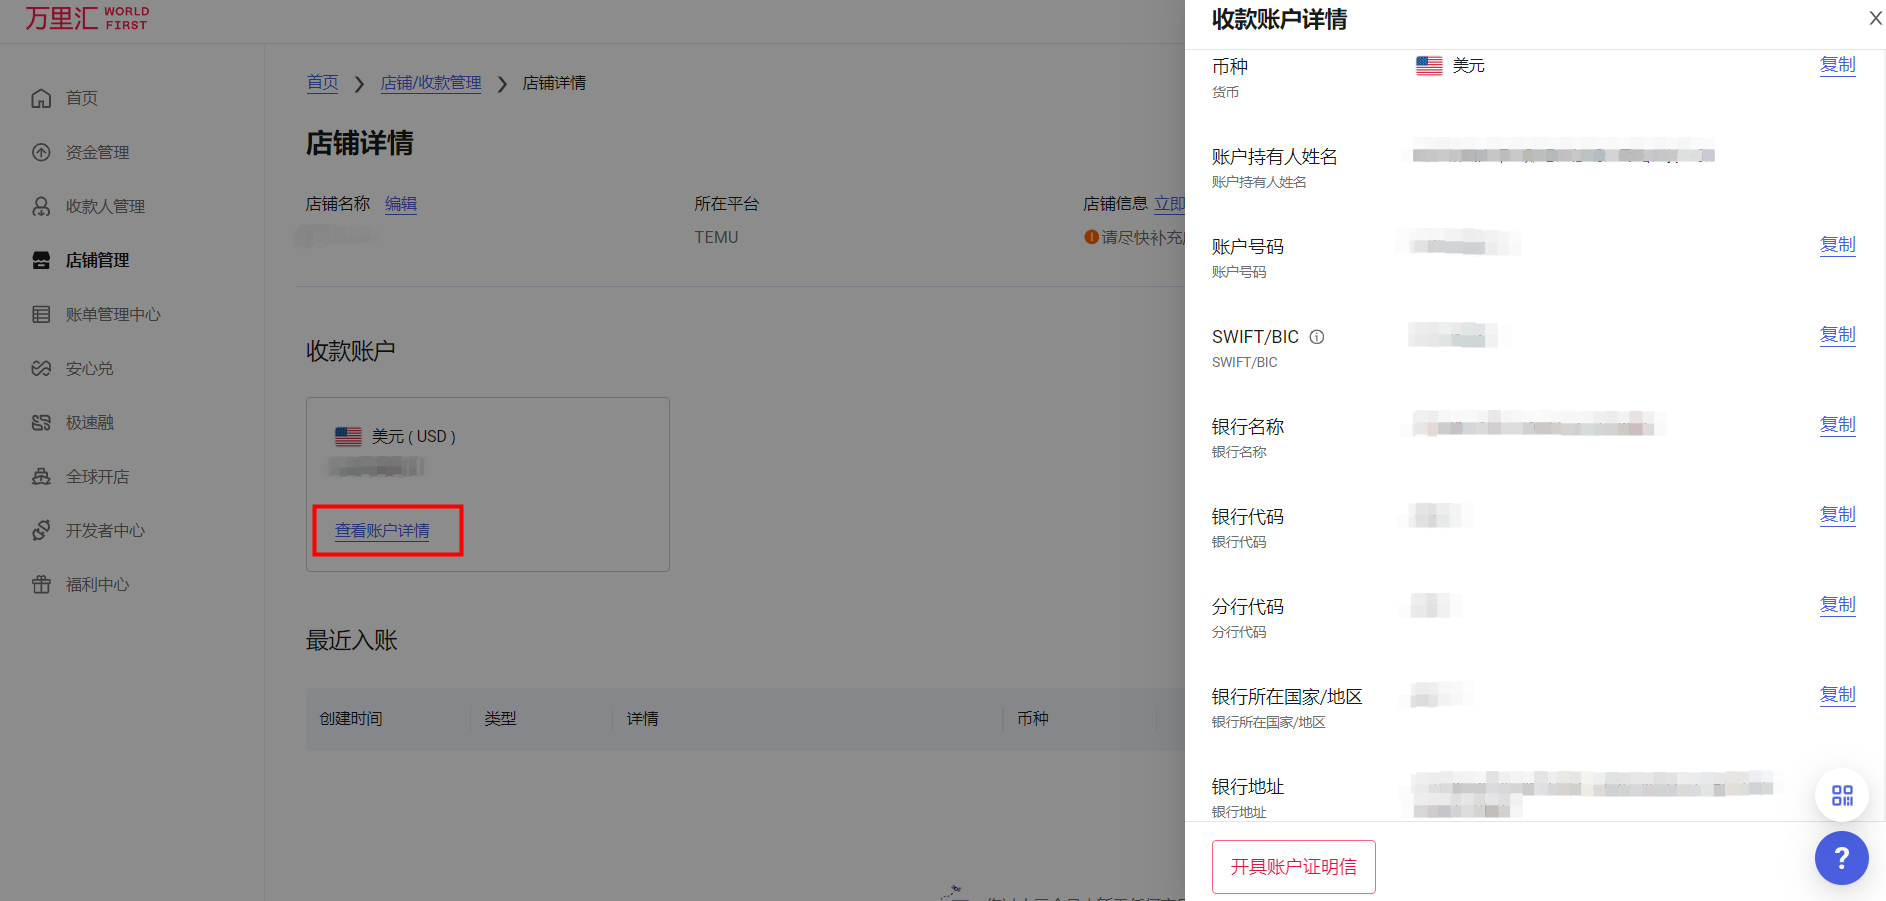
Task: Click the 币种 table column header
Action: (1032, 719)
